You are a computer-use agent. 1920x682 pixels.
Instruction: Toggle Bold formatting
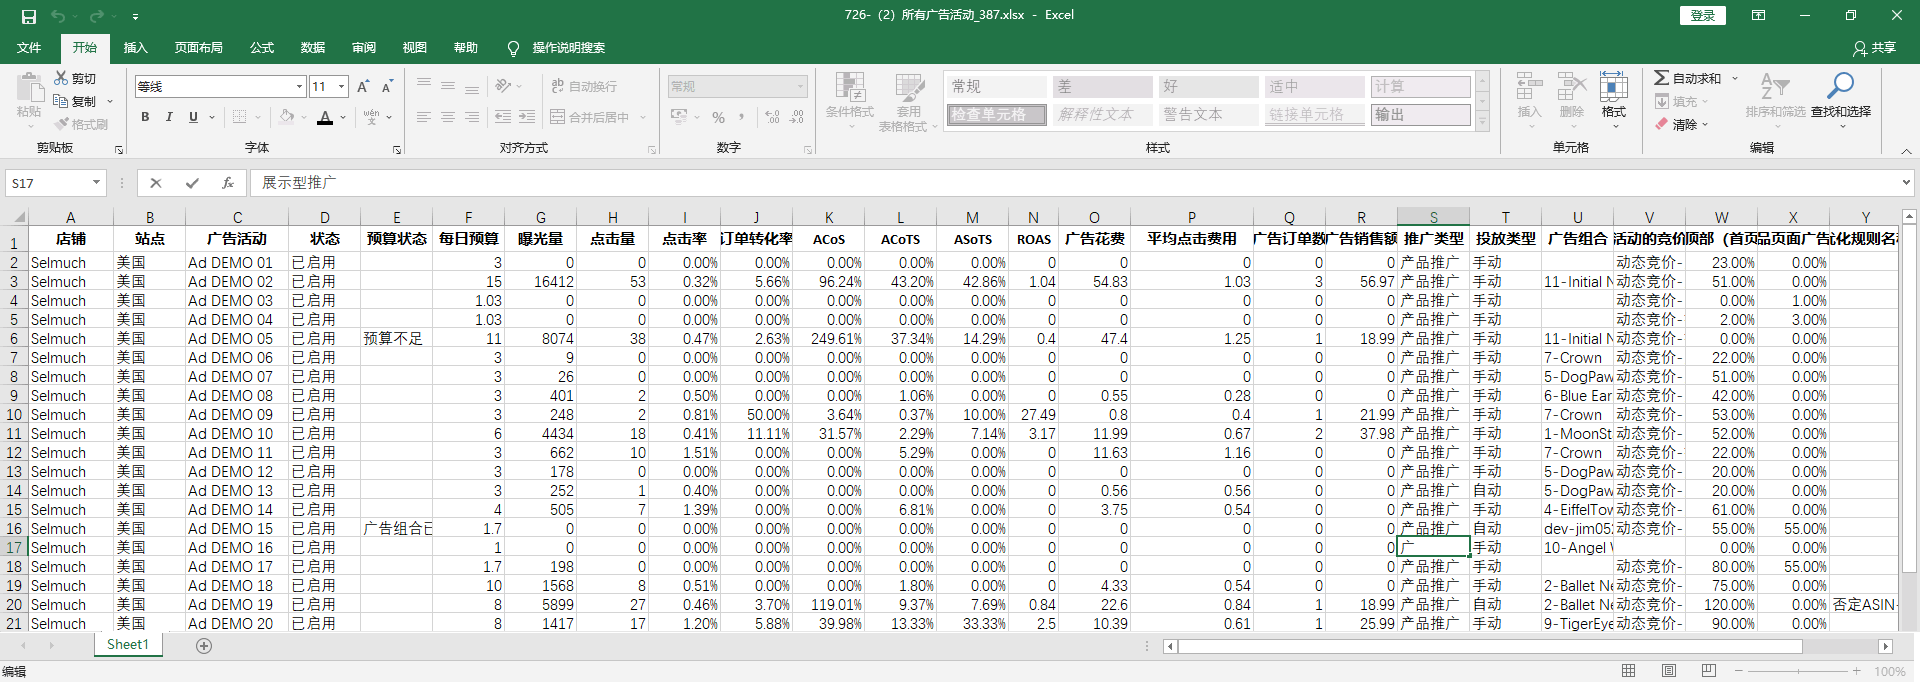pyautogui.click(x=145, y=117)
